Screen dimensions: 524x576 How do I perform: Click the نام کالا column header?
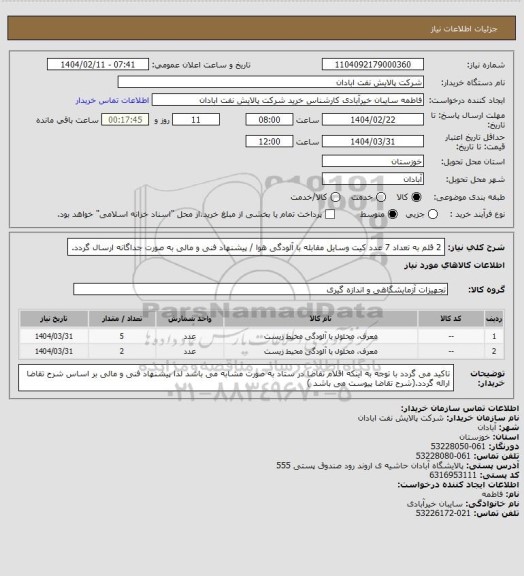point(320,319)
